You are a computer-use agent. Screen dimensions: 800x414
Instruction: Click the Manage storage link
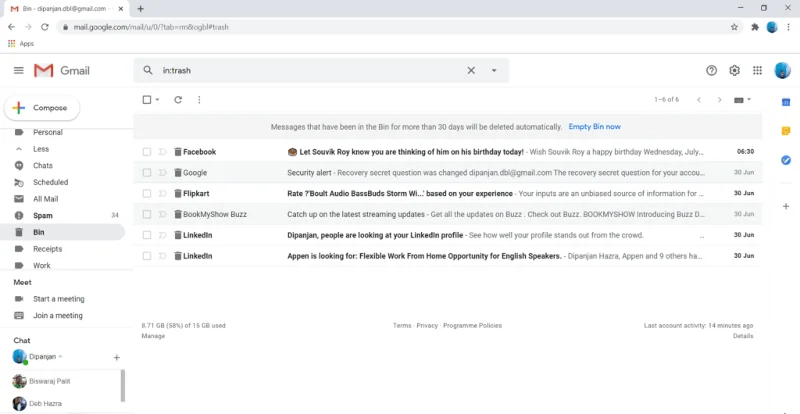pyautogui.click(x=153, y=336)
